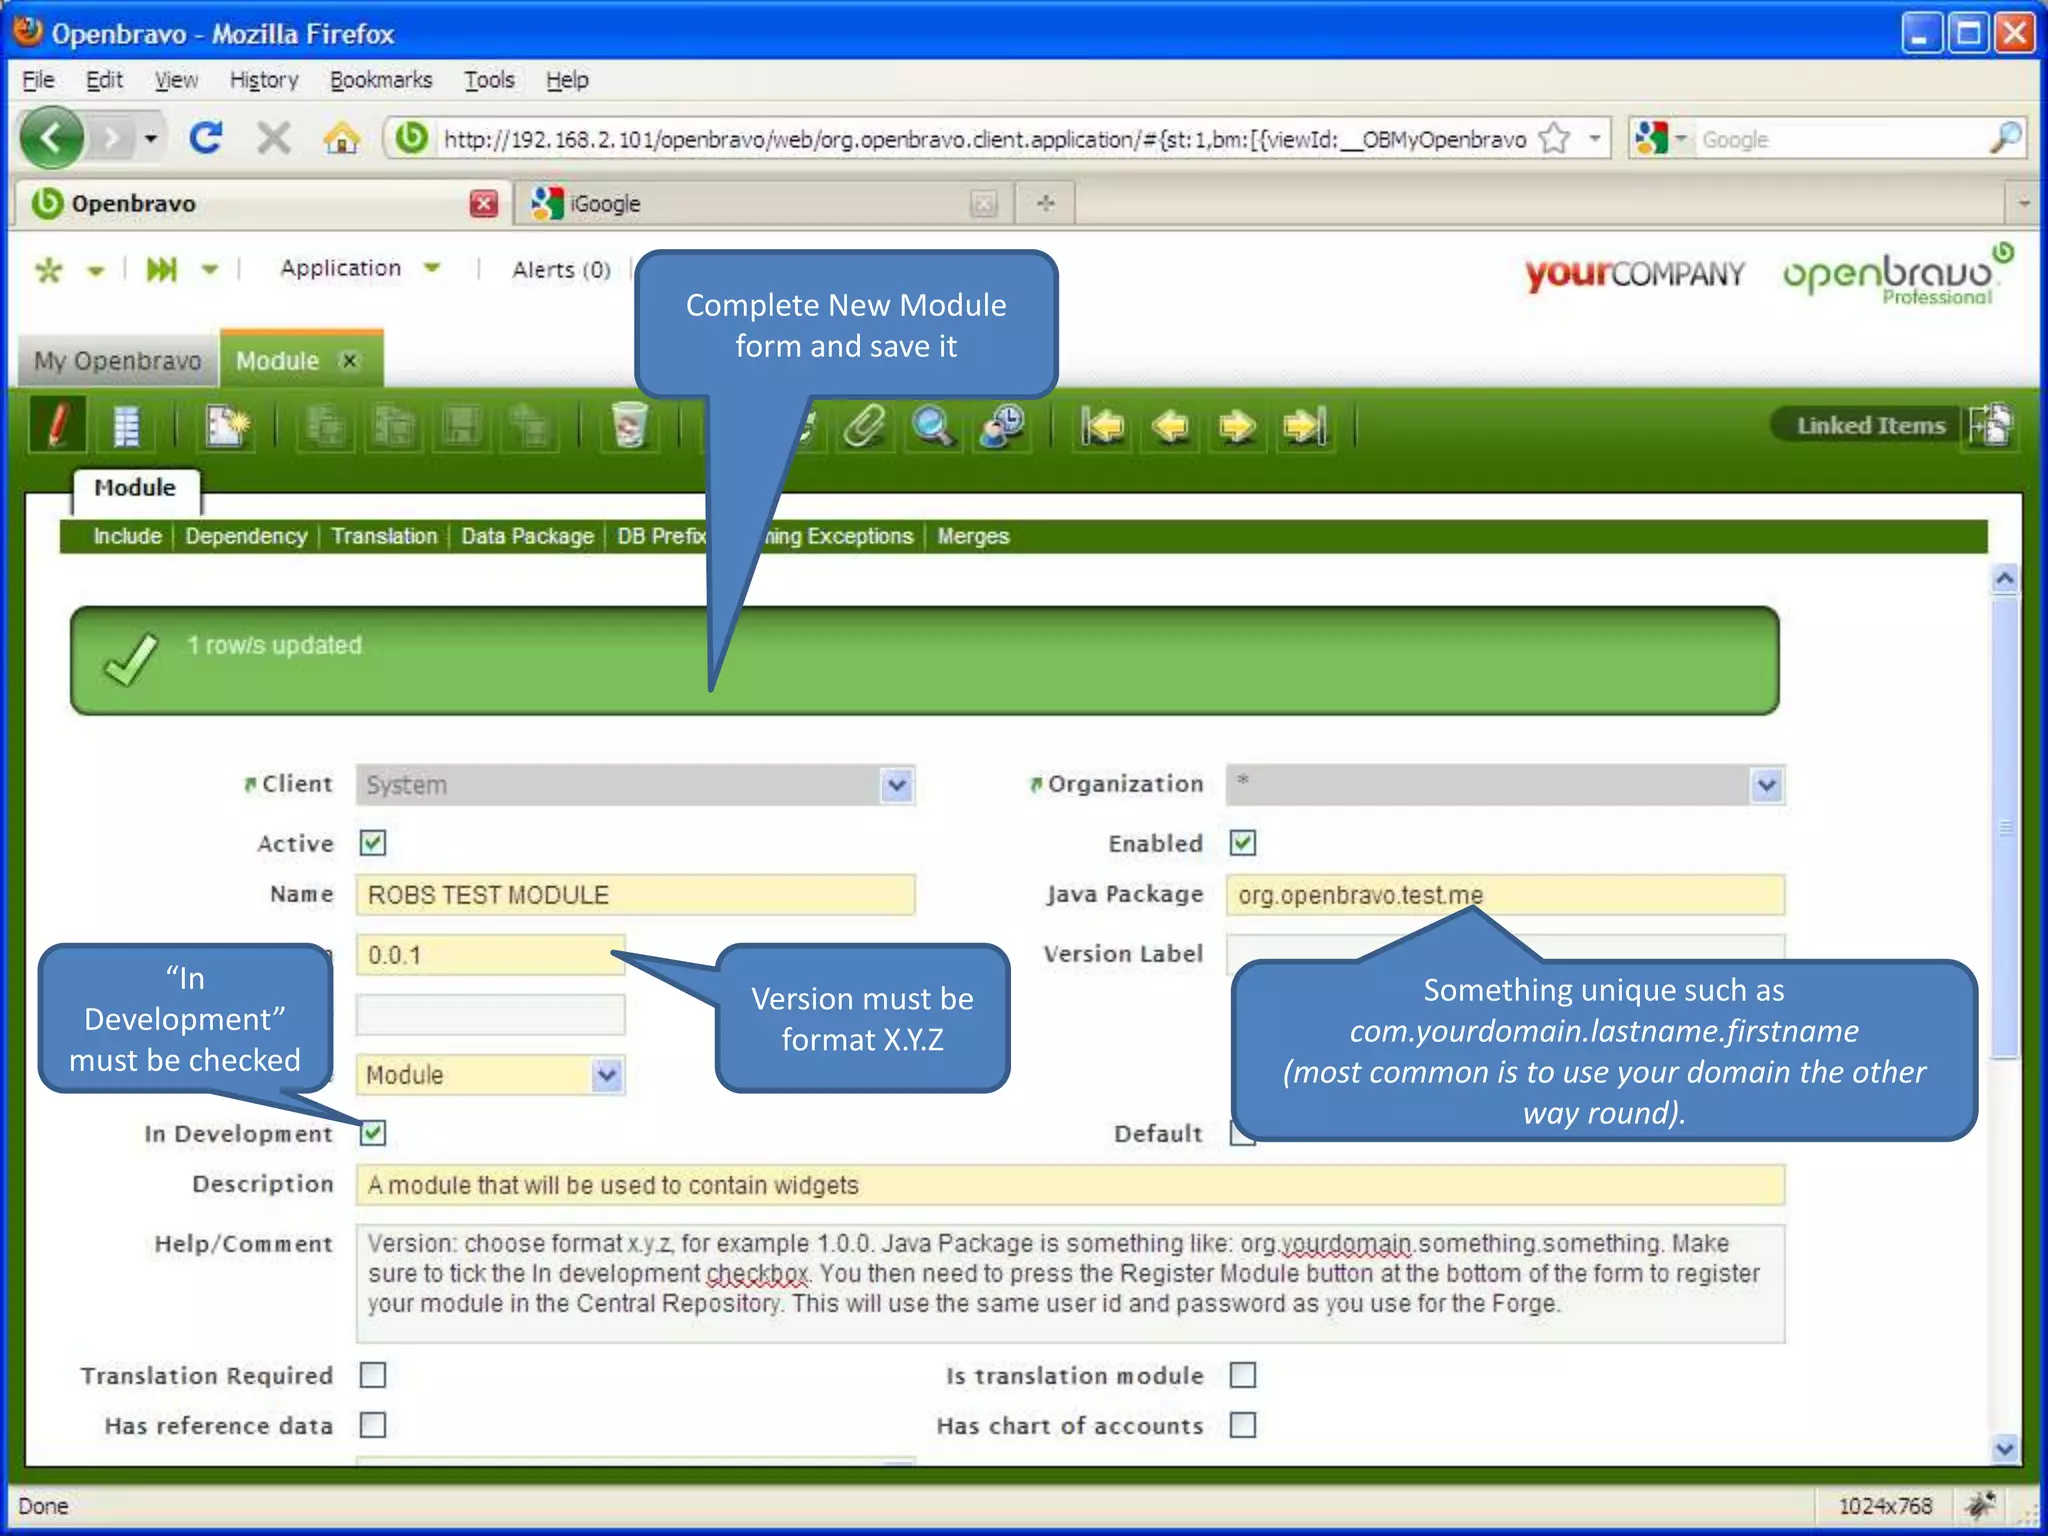
Task: Click the disabled Save floppy icon
Action: tap(461, 427)
